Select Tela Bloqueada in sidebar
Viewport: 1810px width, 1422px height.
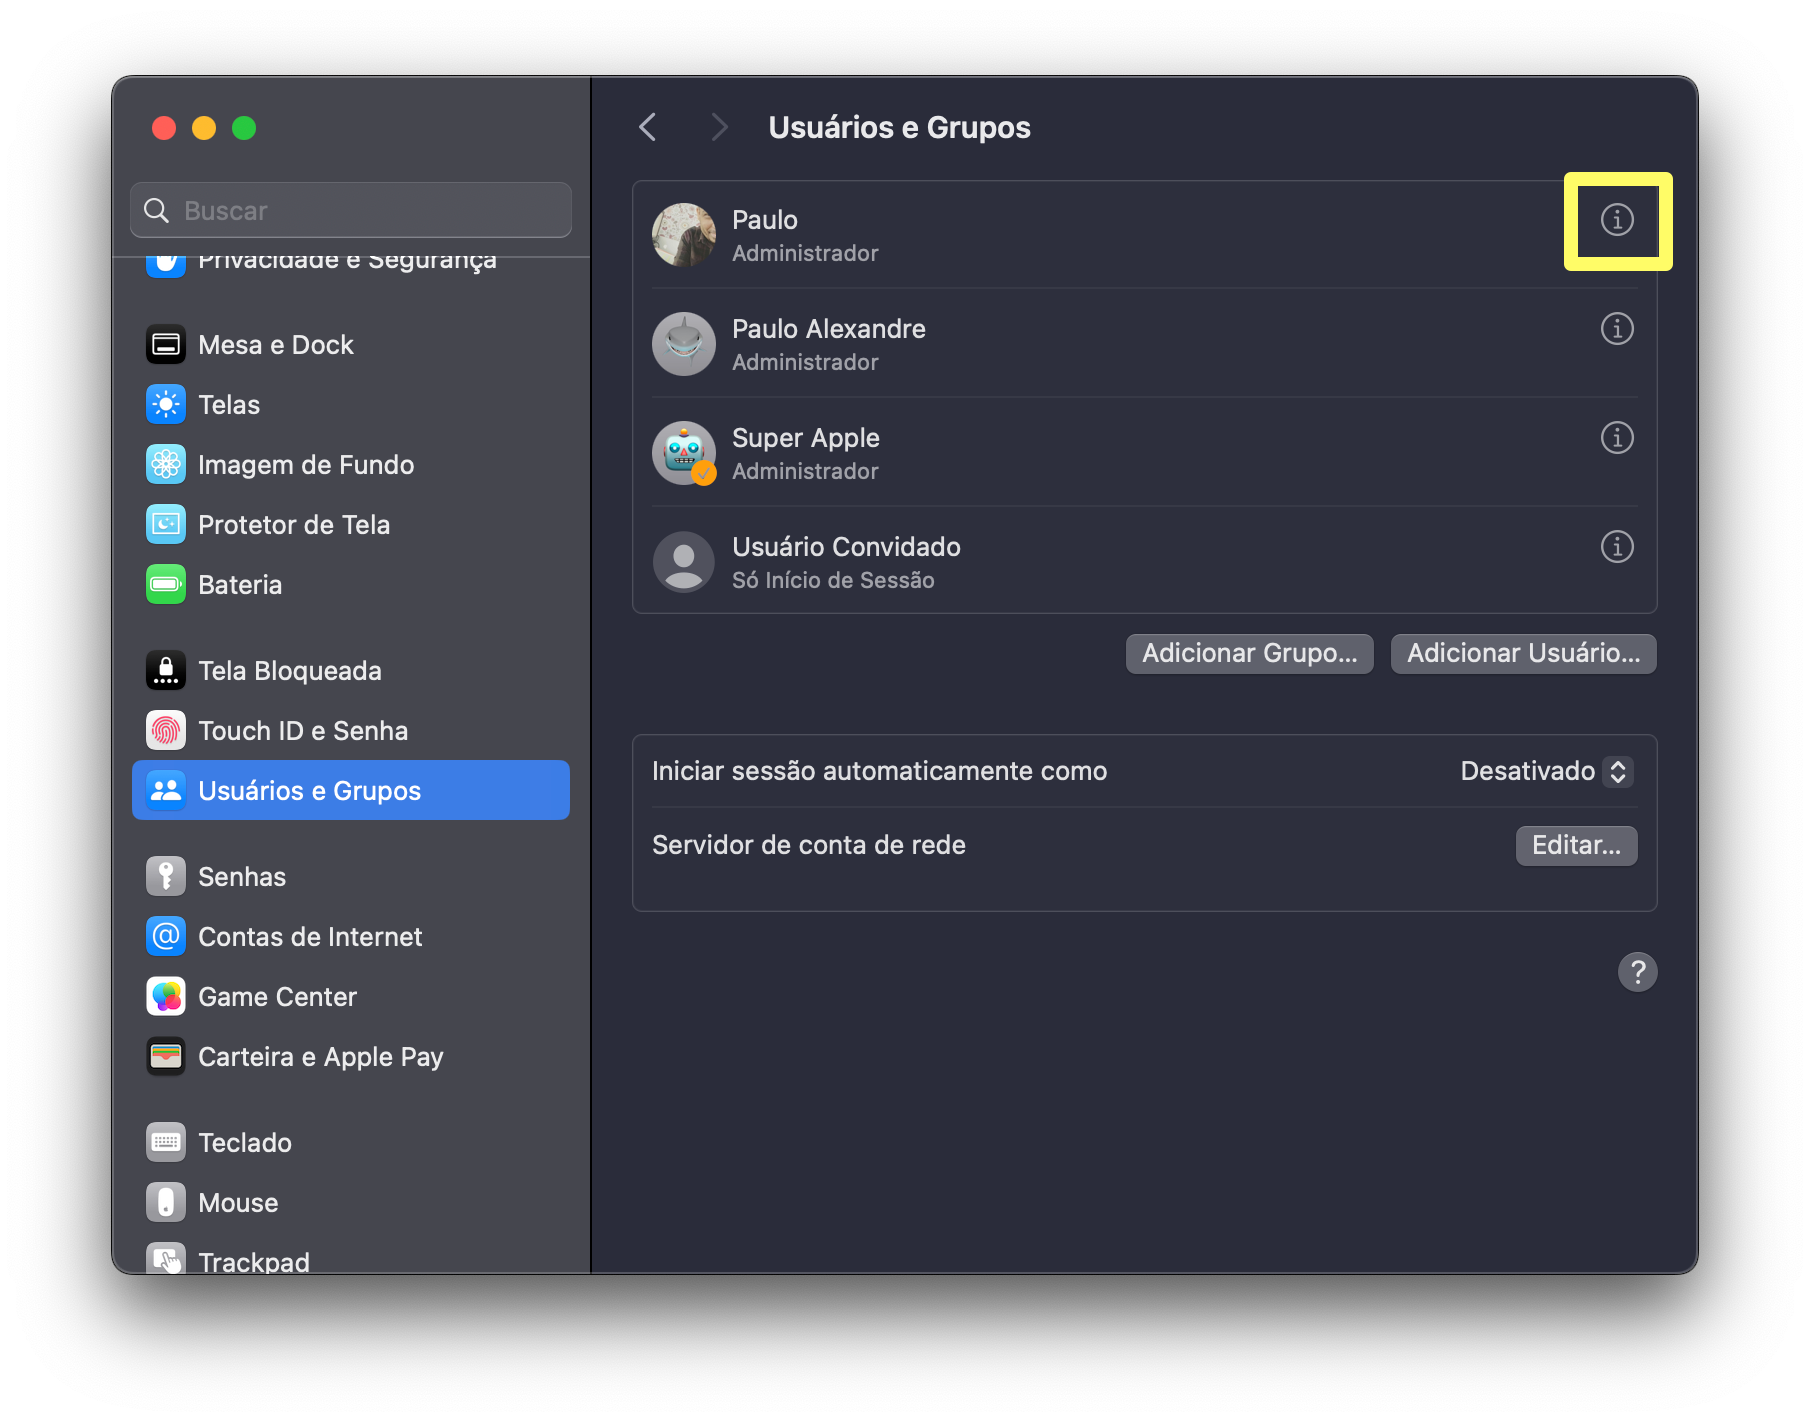pos(289,671)
